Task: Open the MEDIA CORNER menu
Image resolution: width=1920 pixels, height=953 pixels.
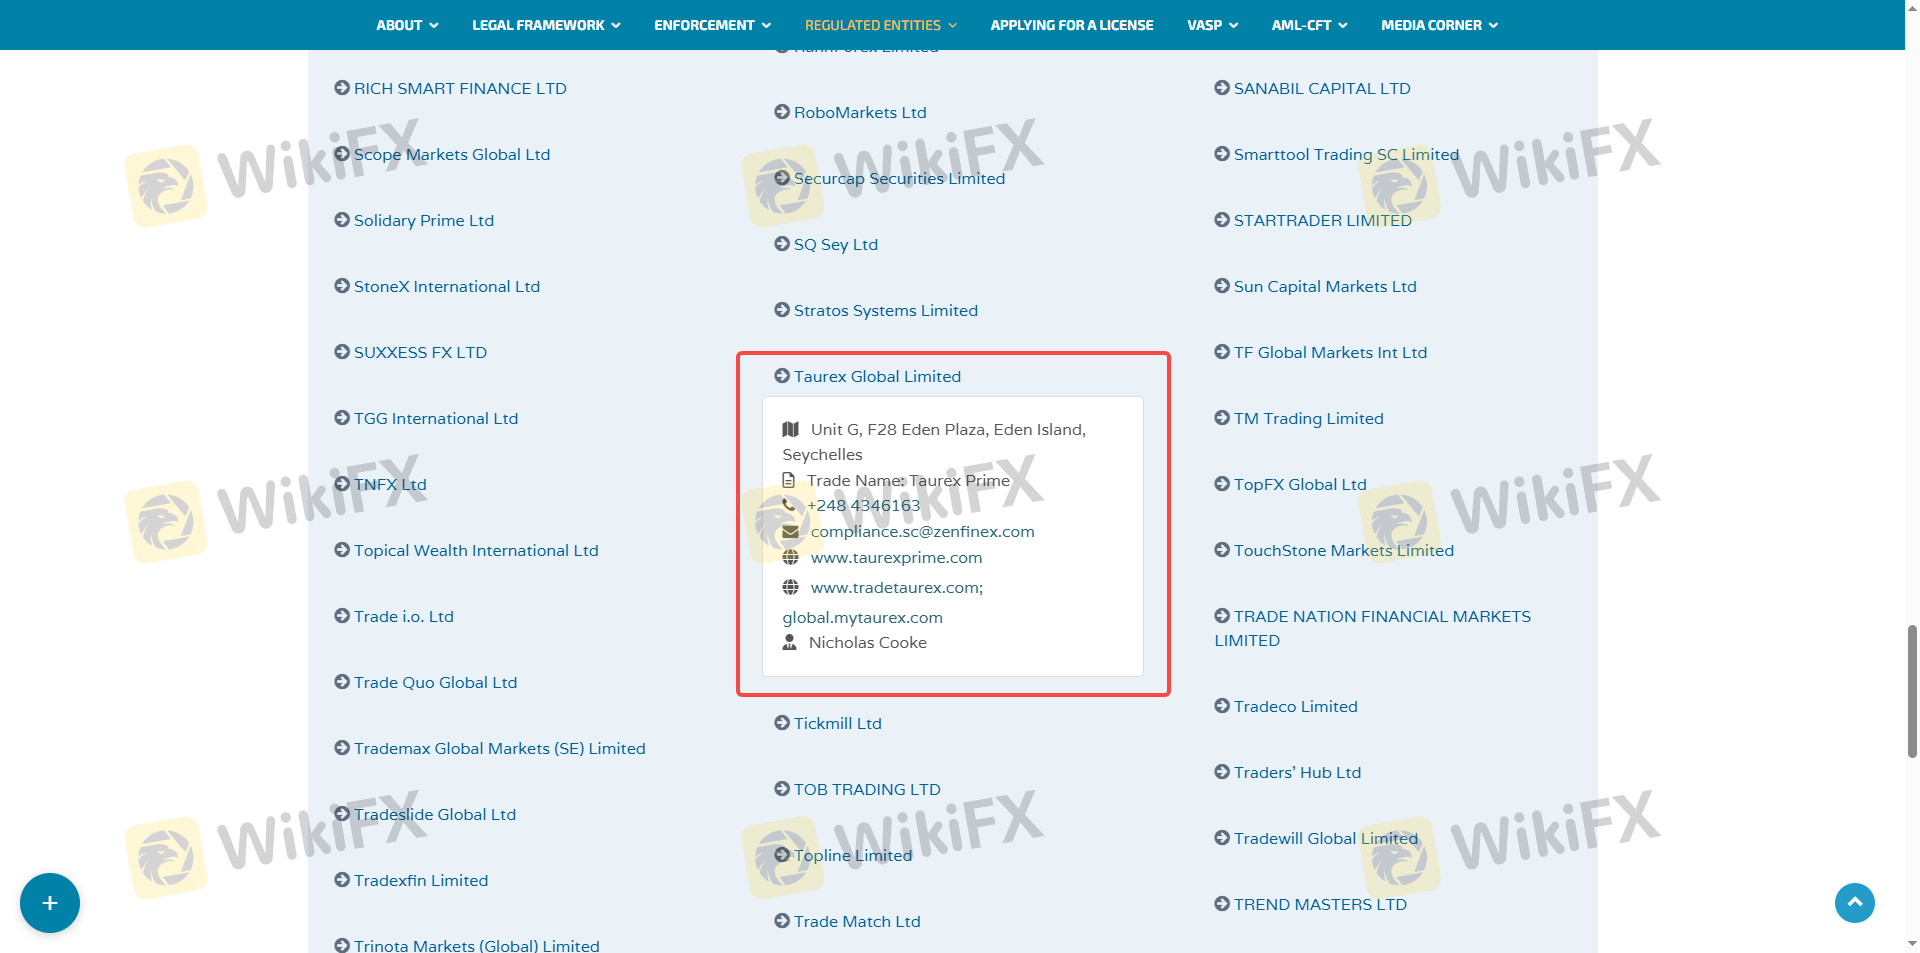Action: click(1438, 25)
